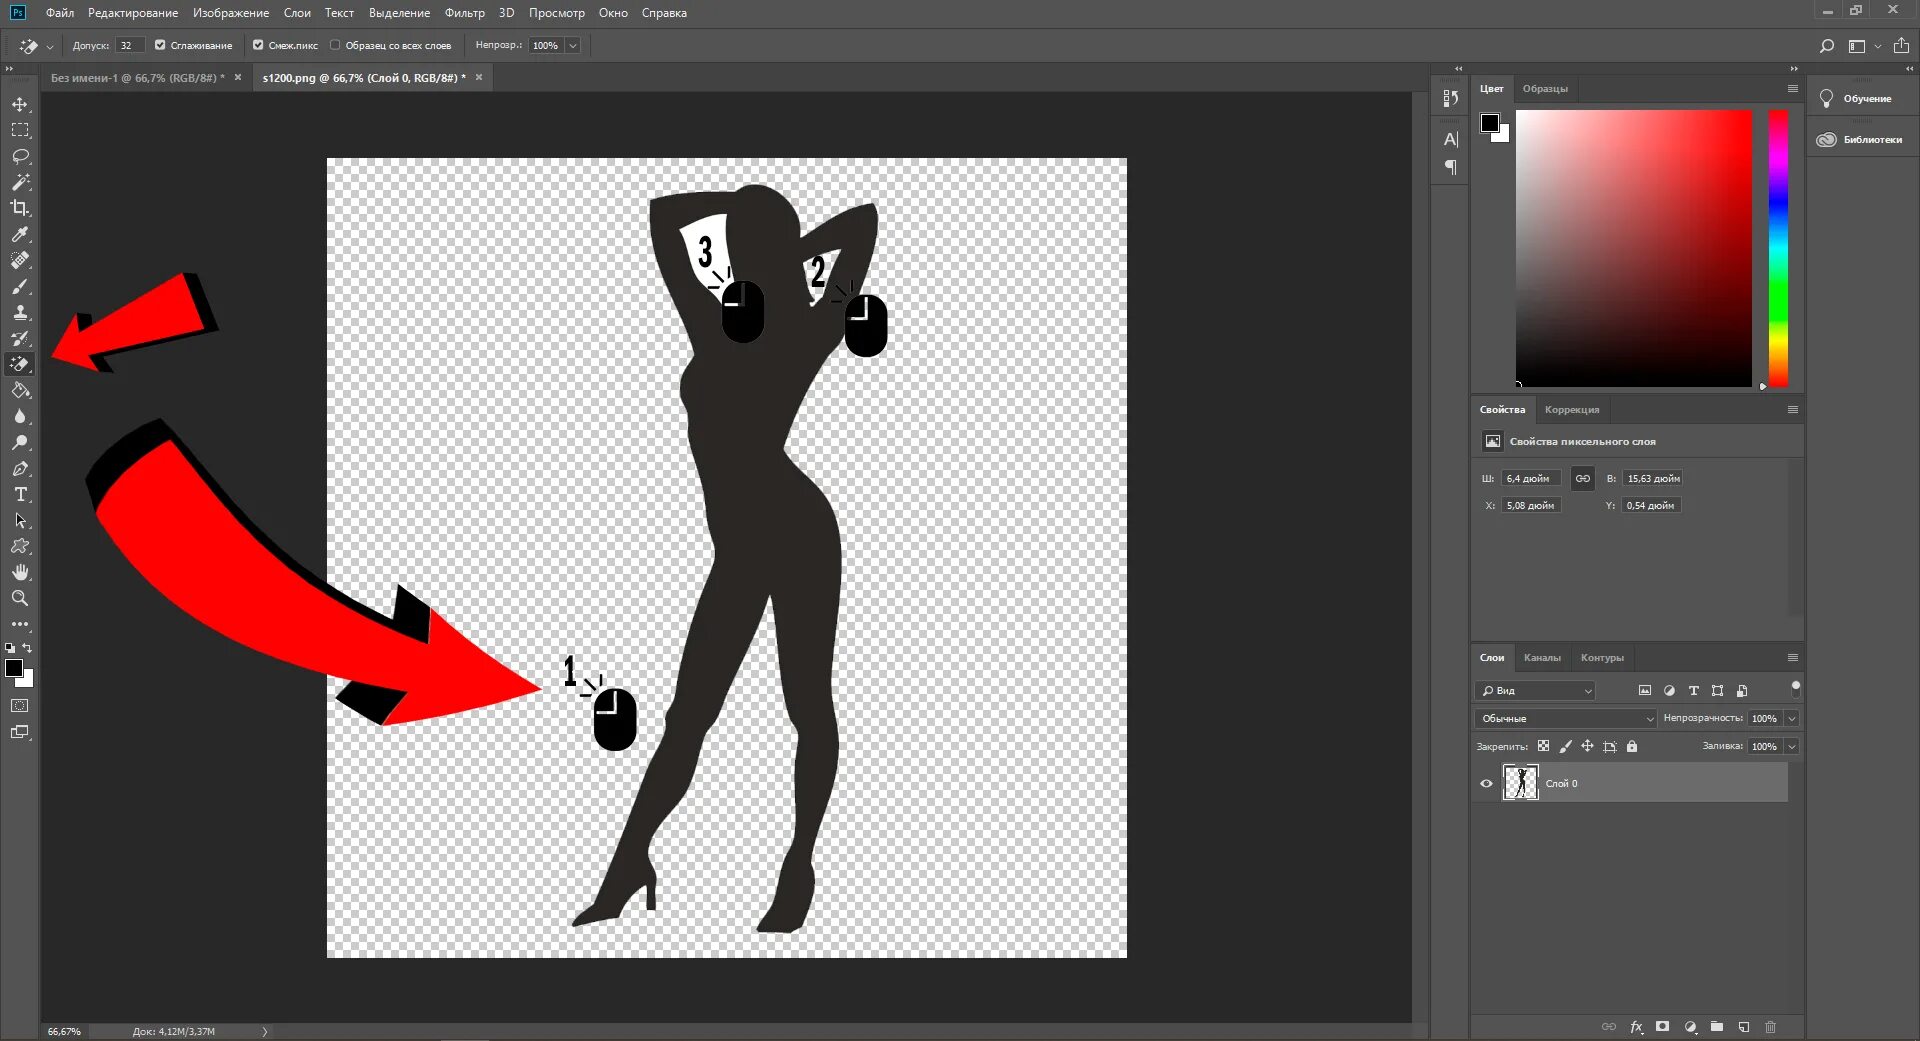The image size is (1920, 1041).
Task: Toggle Quick Mask mode
Action: 20,706
